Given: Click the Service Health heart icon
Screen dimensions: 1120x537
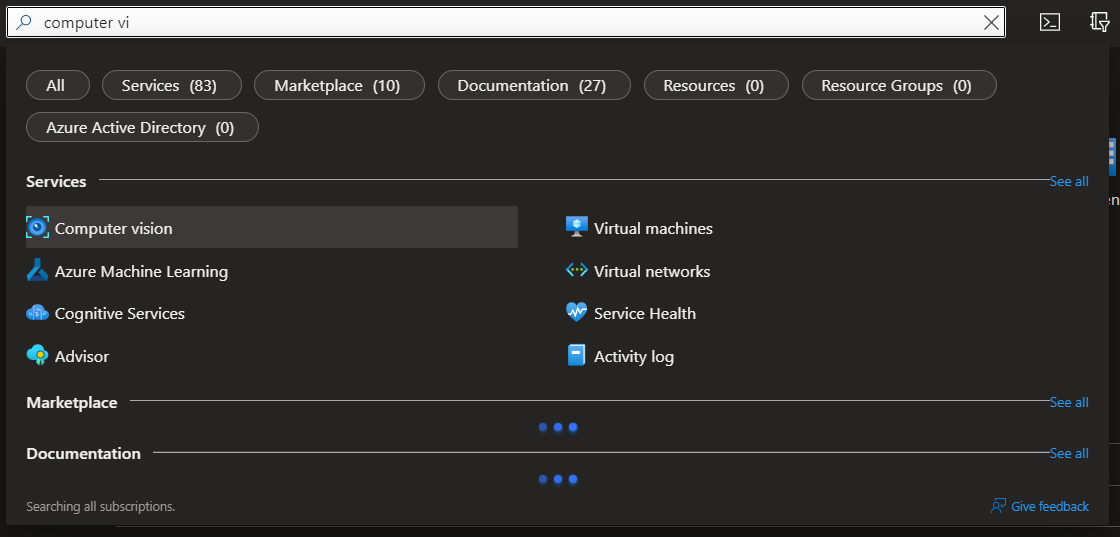Looking at the screenshot, I should coord(576,313).
